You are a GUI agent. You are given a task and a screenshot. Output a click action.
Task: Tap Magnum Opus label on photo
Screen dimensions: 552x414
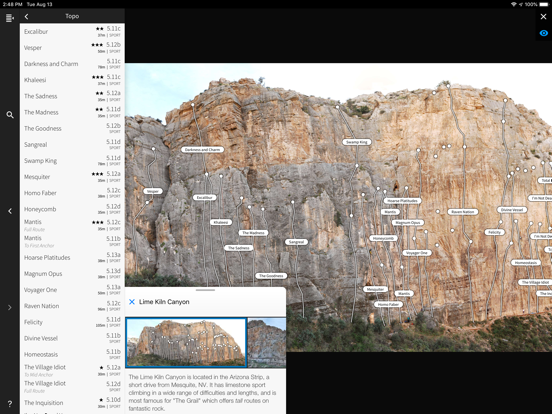(408, 222)
